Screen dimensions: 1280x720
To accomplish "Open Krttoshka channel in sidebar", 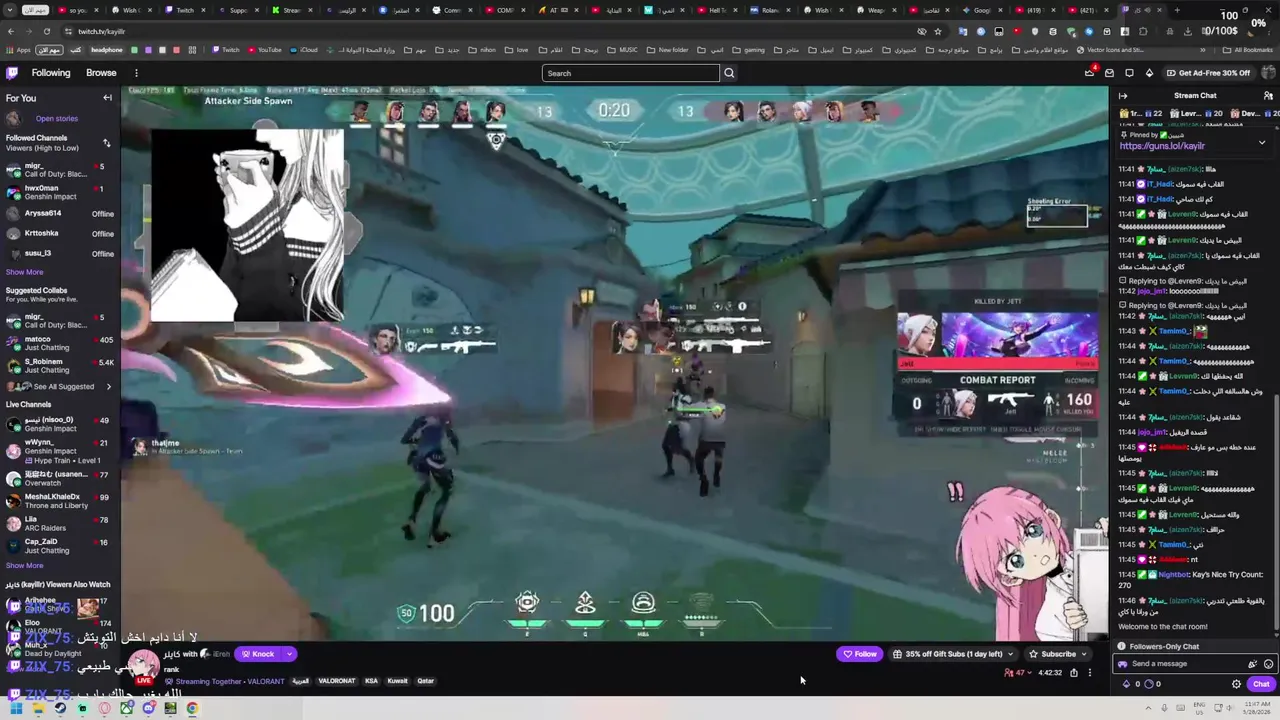I will click(x=60, y=233).
